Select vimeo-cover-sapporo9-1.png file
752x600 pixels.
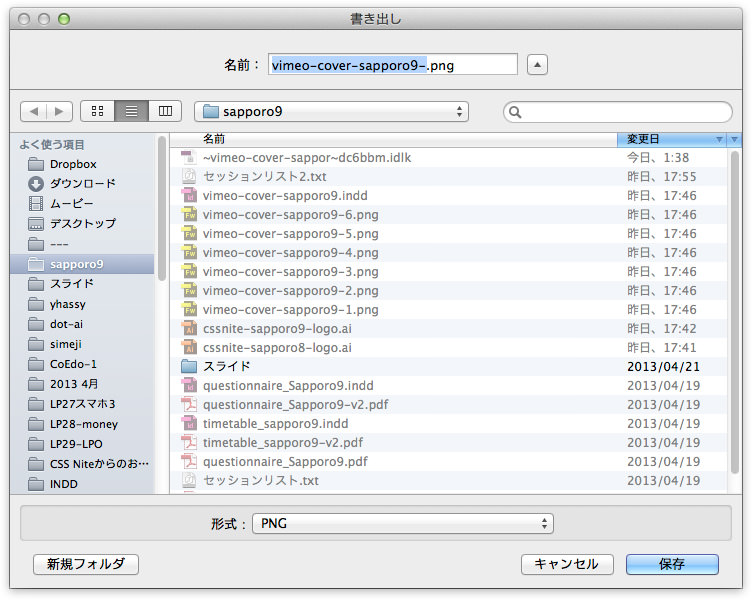point(448,310)
